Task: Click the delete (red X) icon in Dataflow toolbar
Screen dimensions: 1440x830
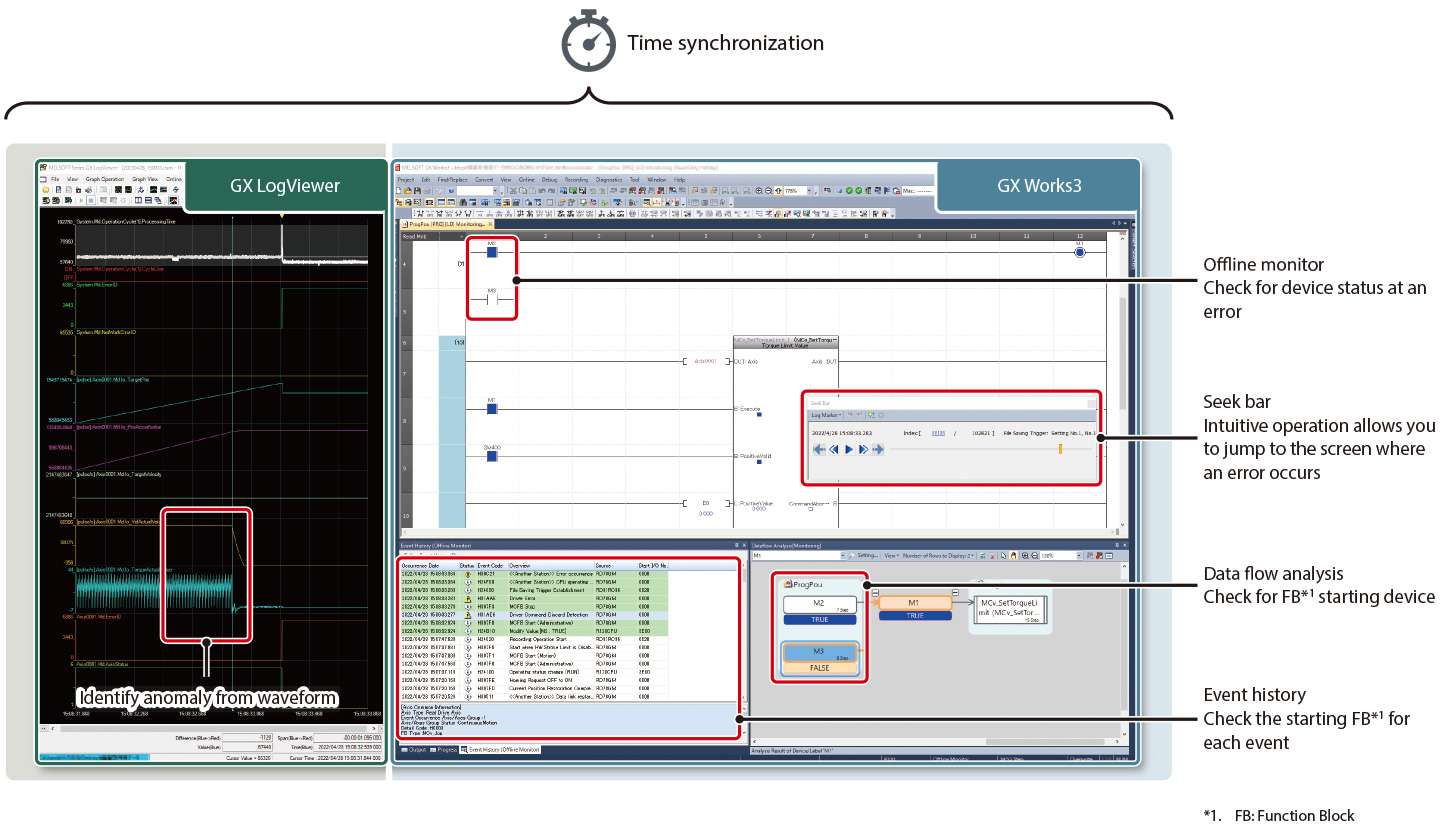Action: 993,554
